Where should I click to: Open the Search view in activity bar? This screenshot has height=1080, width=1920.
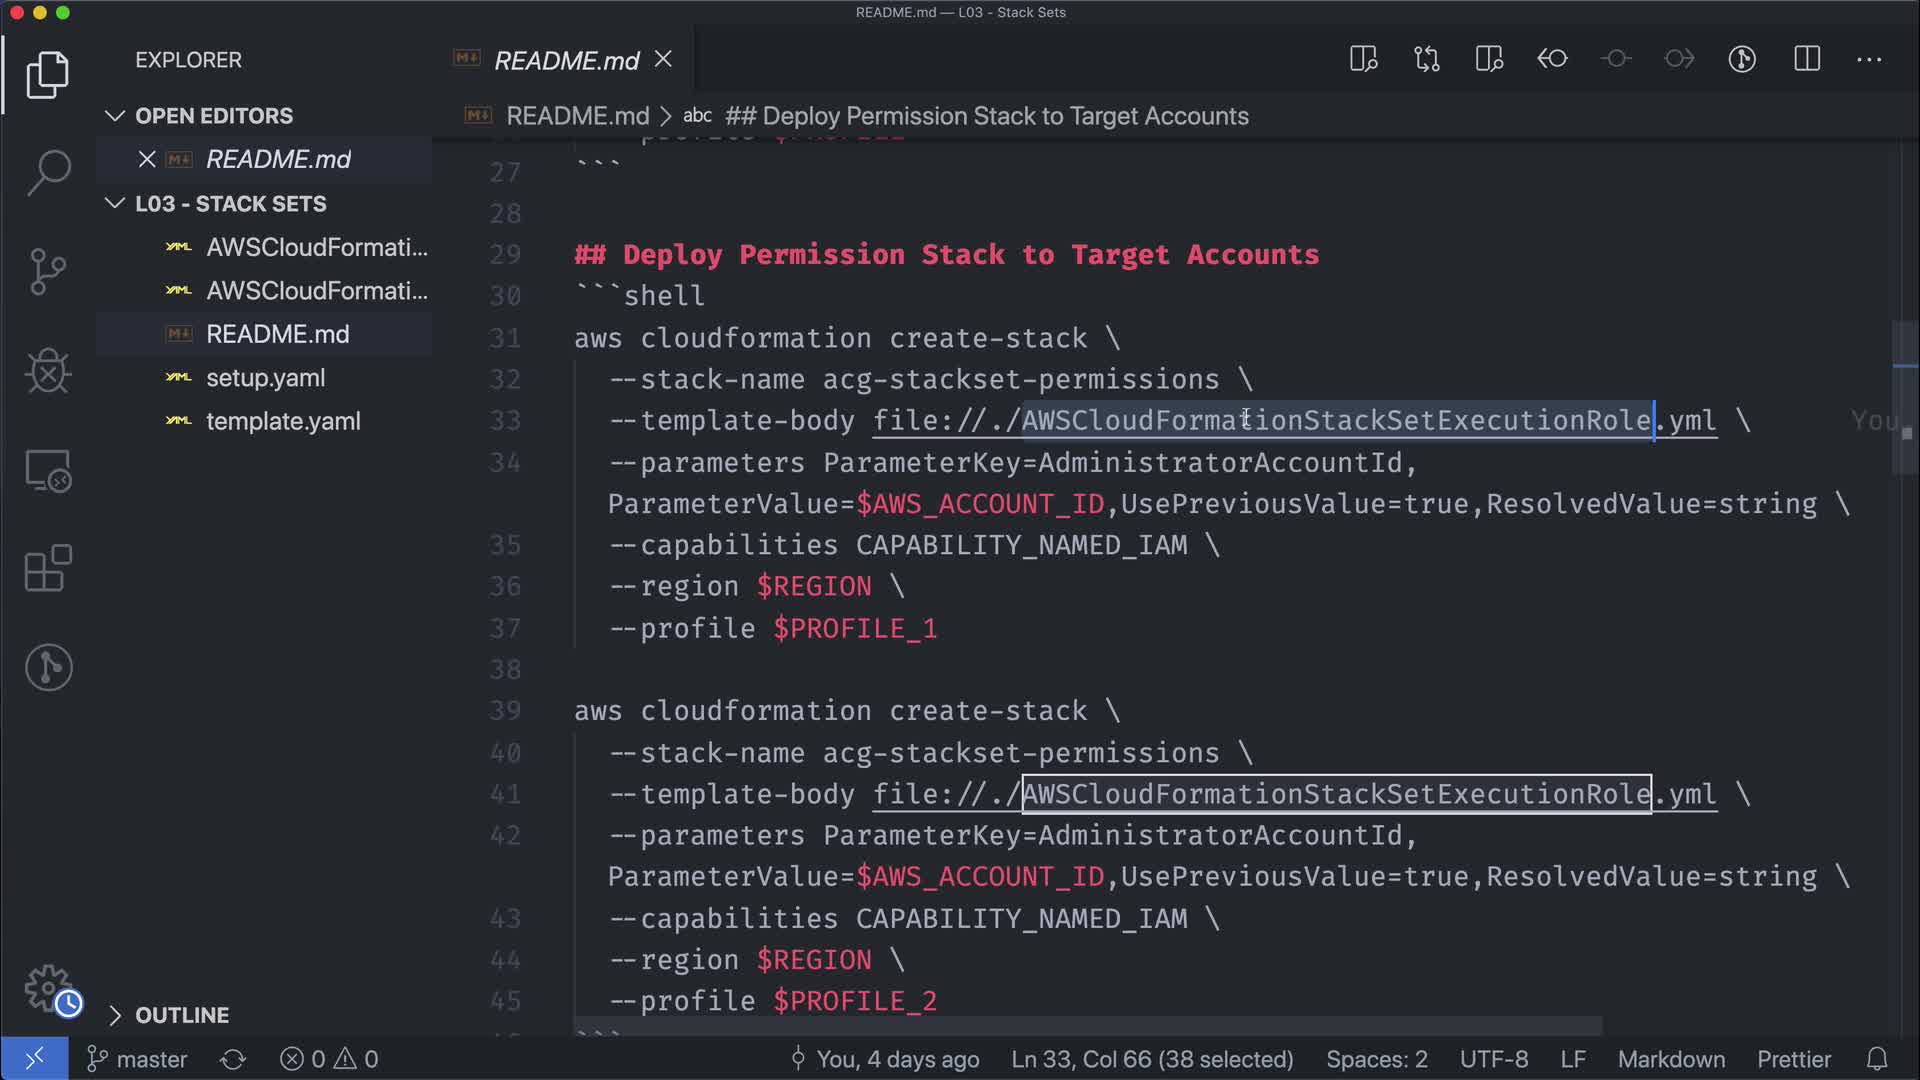coord(48,172)
